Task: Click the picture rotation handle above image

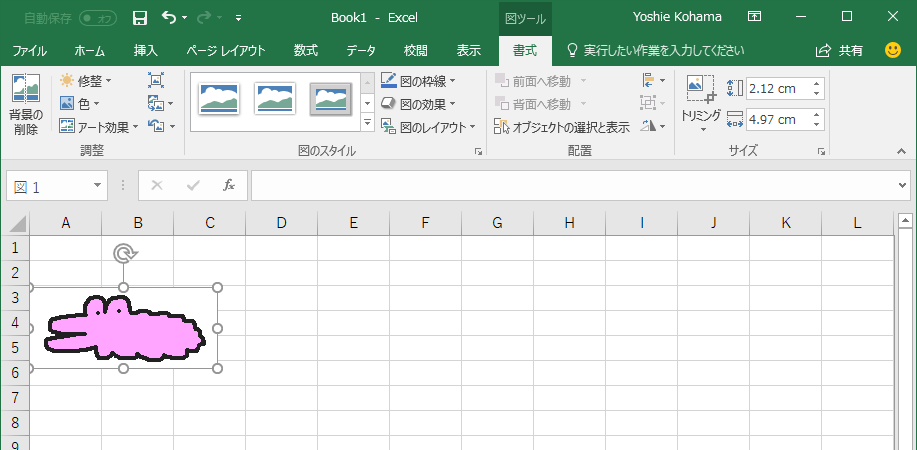Action: tap(124, 253)
